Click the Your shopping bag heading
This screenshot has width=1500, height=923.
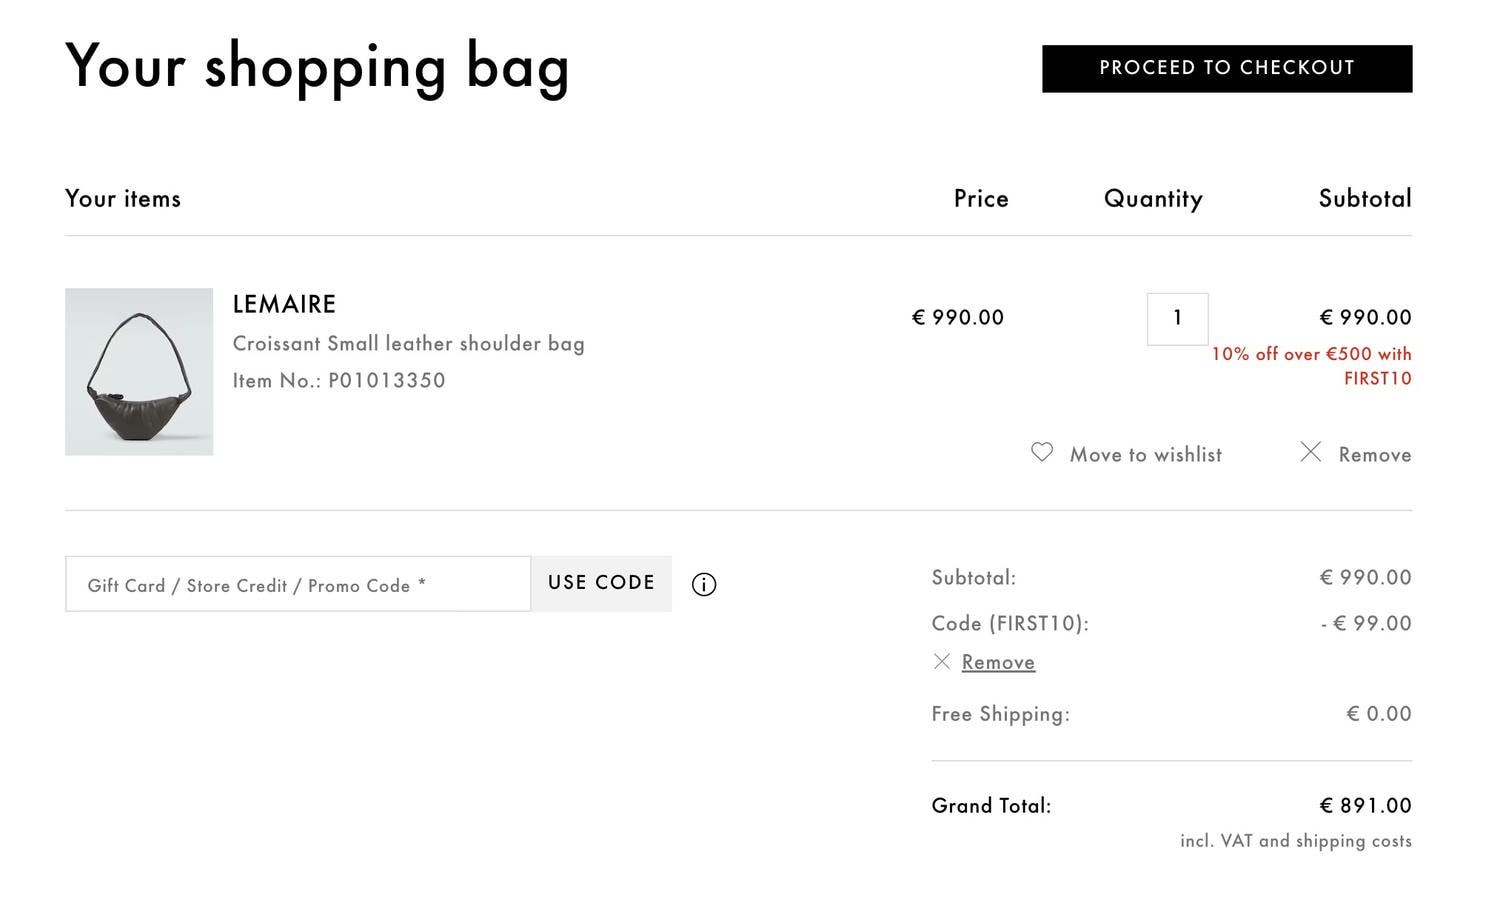317,68
